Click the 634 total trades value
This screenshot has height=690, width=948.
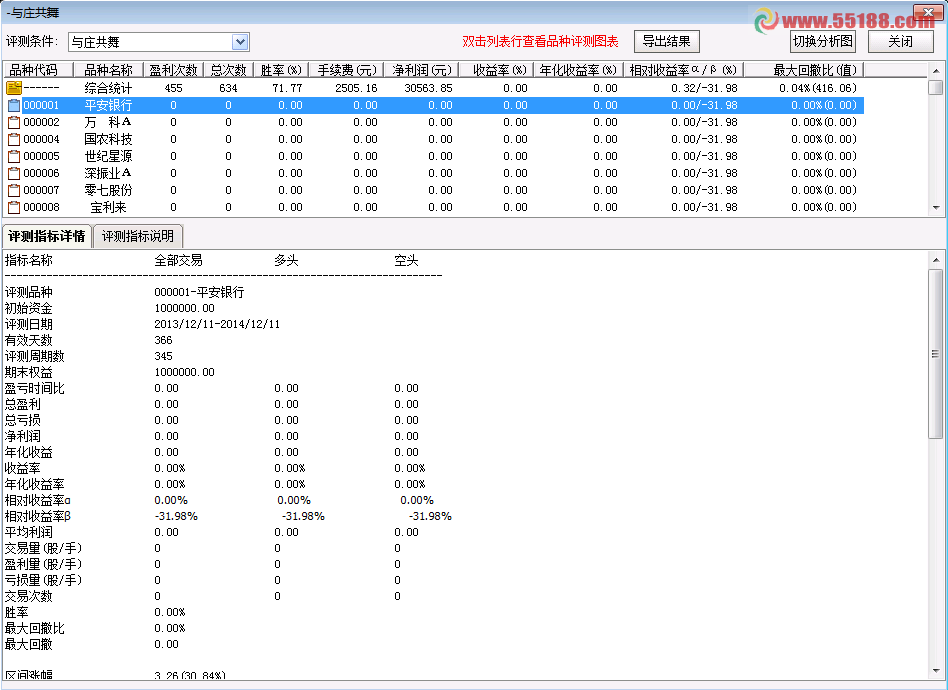(229, 88)
